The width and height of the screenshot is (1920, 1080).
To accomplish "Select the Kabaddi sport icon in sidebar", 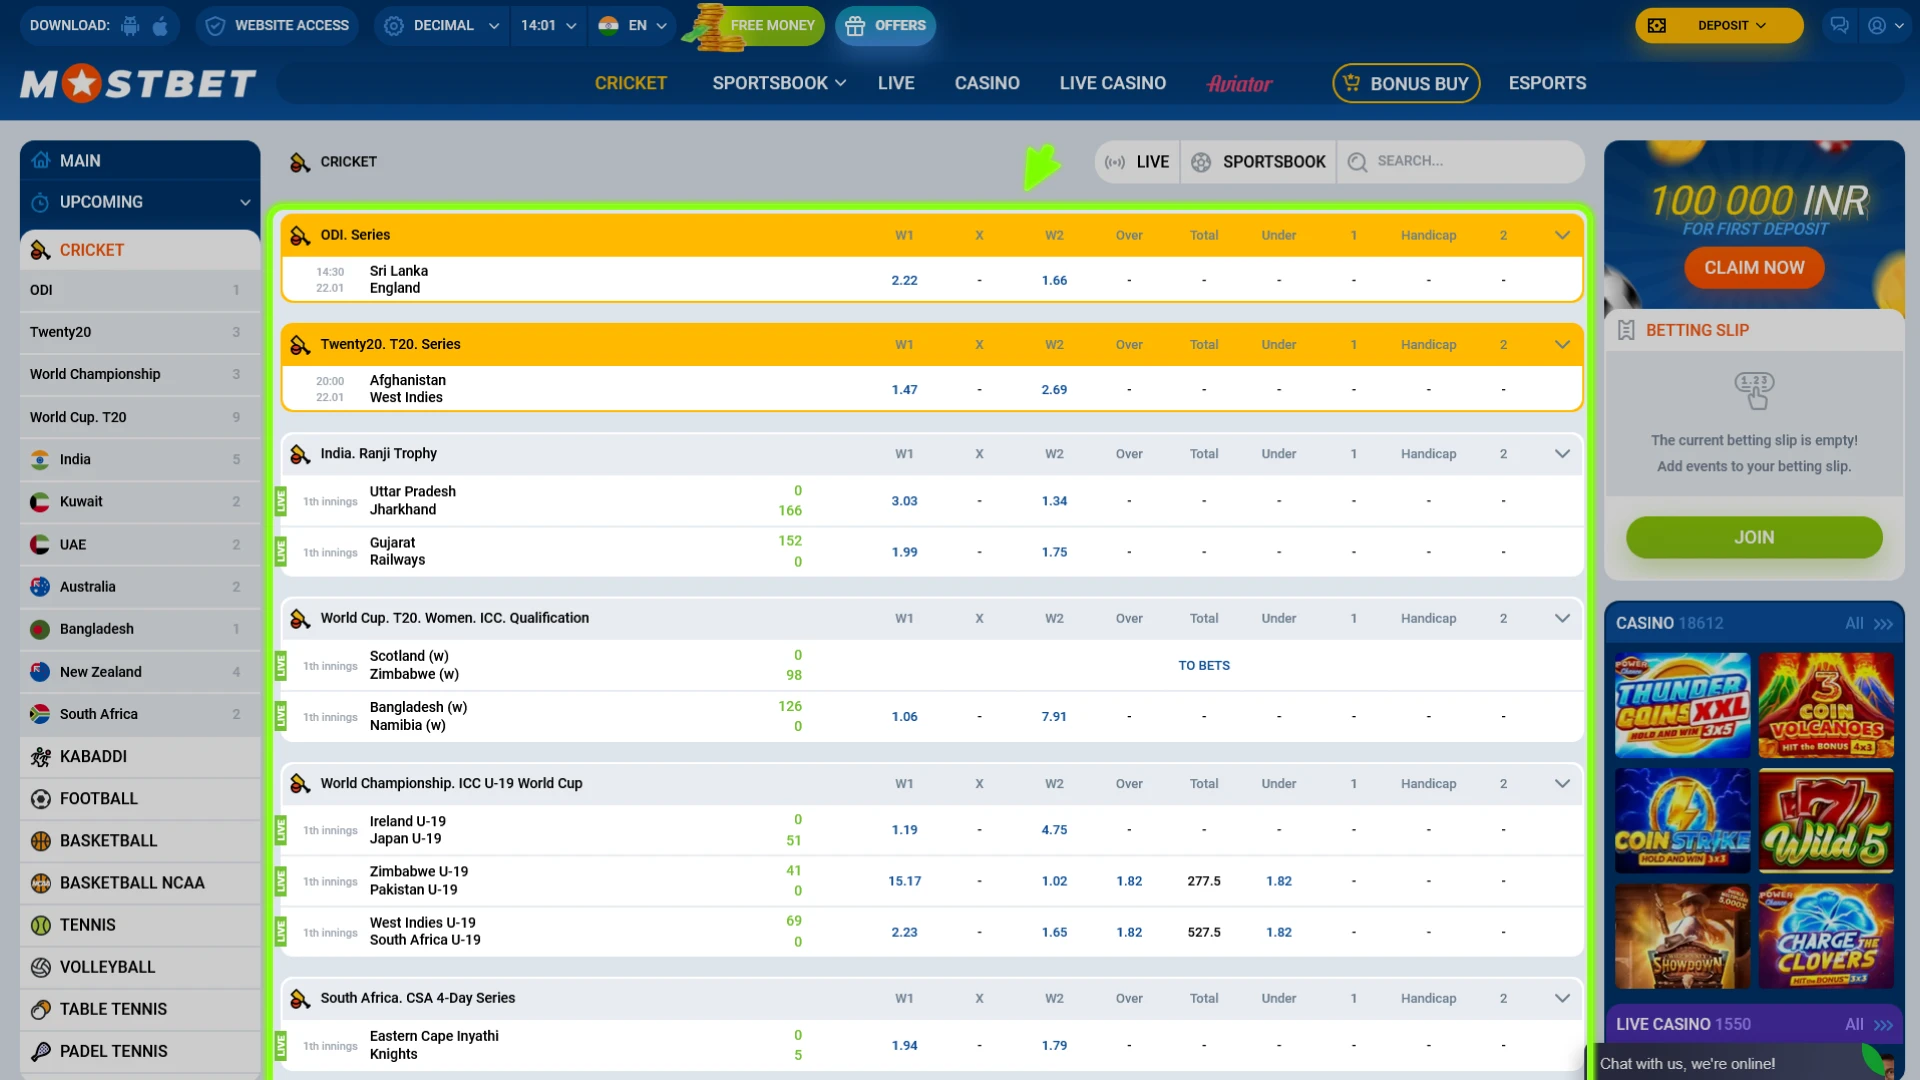I will click(40, 757).
